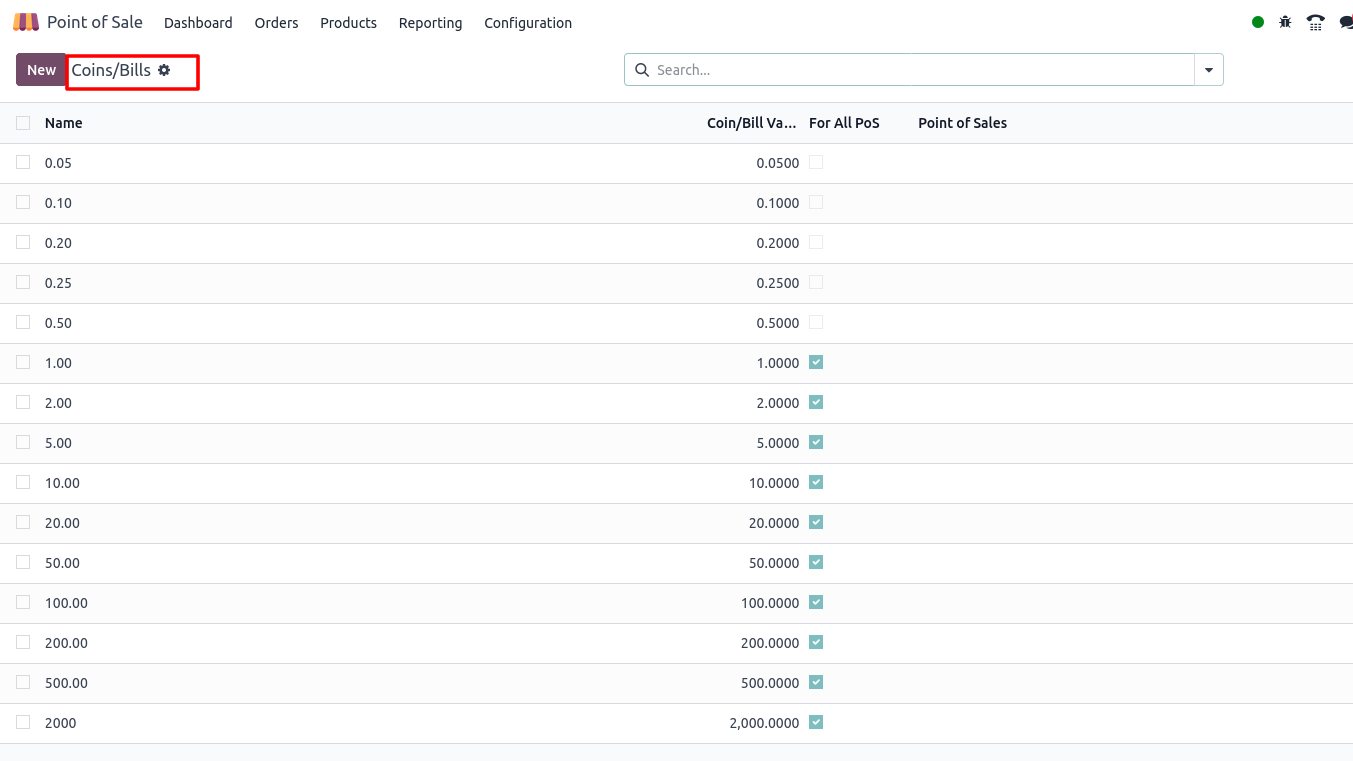Toggle For All PoS on the 0.05 row
Viewport: 1353px width, 761px height.
[x=816, y=162]
